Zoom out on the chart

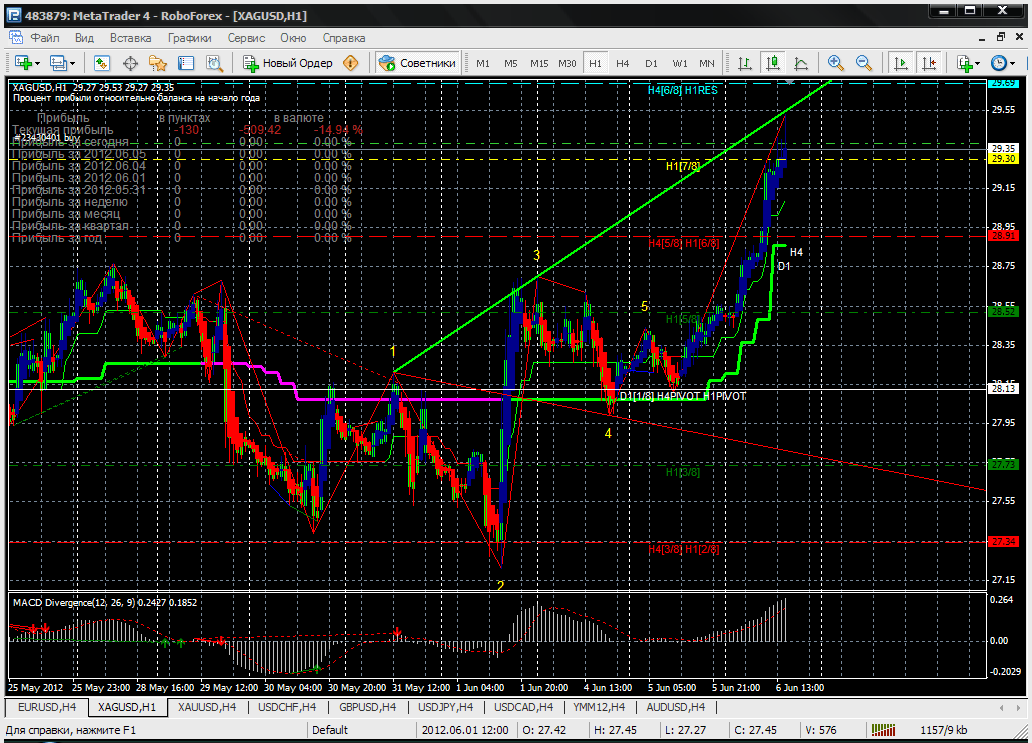point(864,63)
